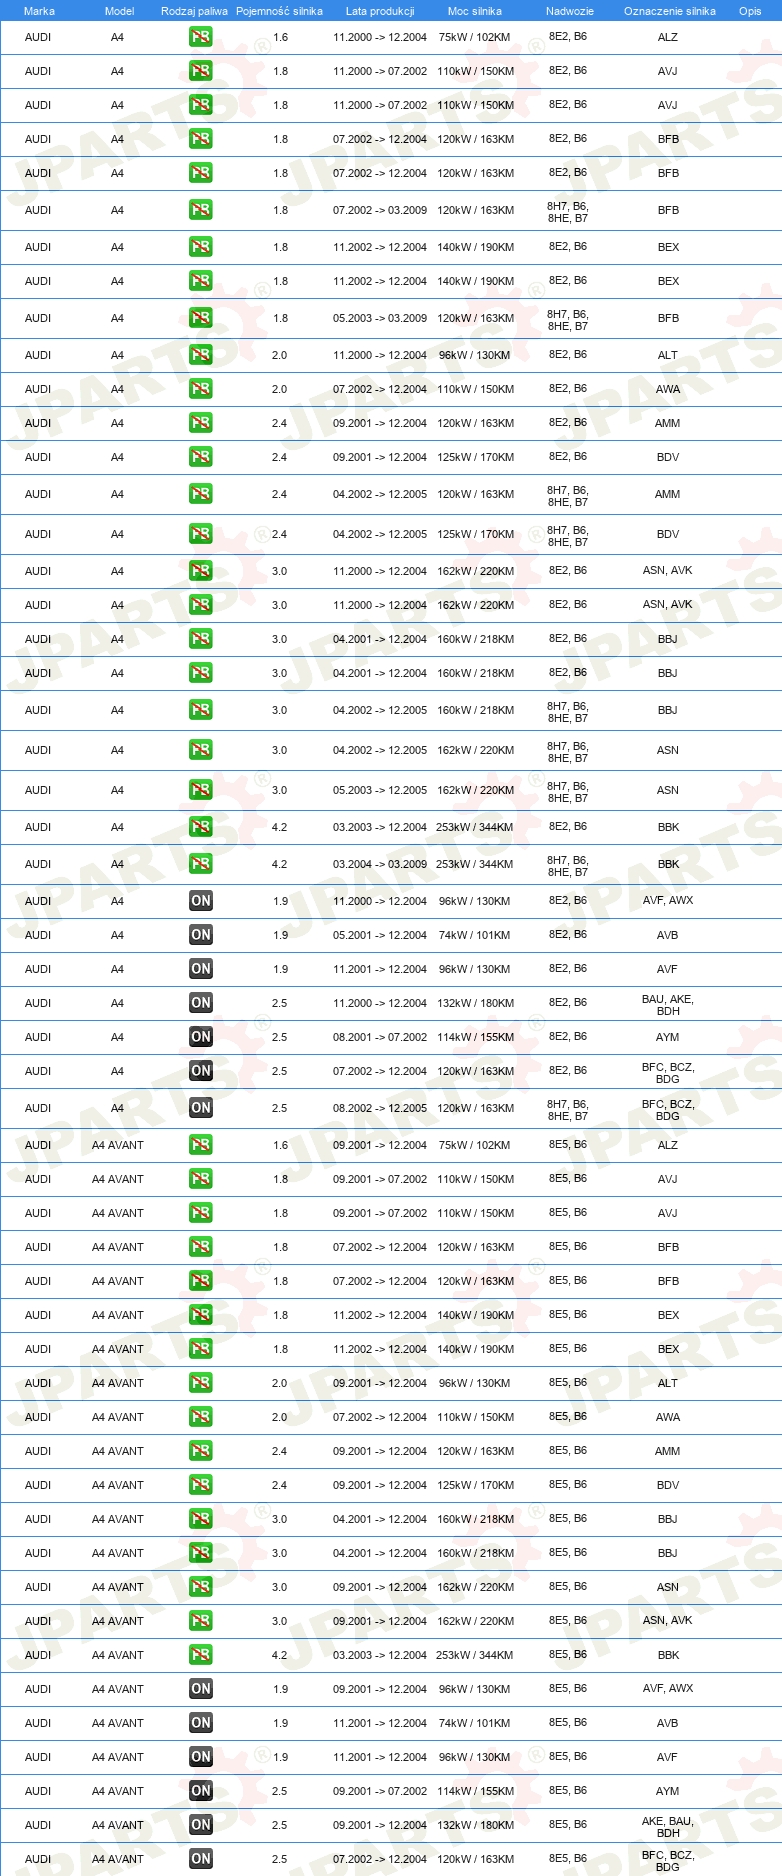Click the PB fuel icon in A4 2.0 ALT 8E2 row
Screen dimensions: 782x1876
pyautogui.click(x=200, y=355)
